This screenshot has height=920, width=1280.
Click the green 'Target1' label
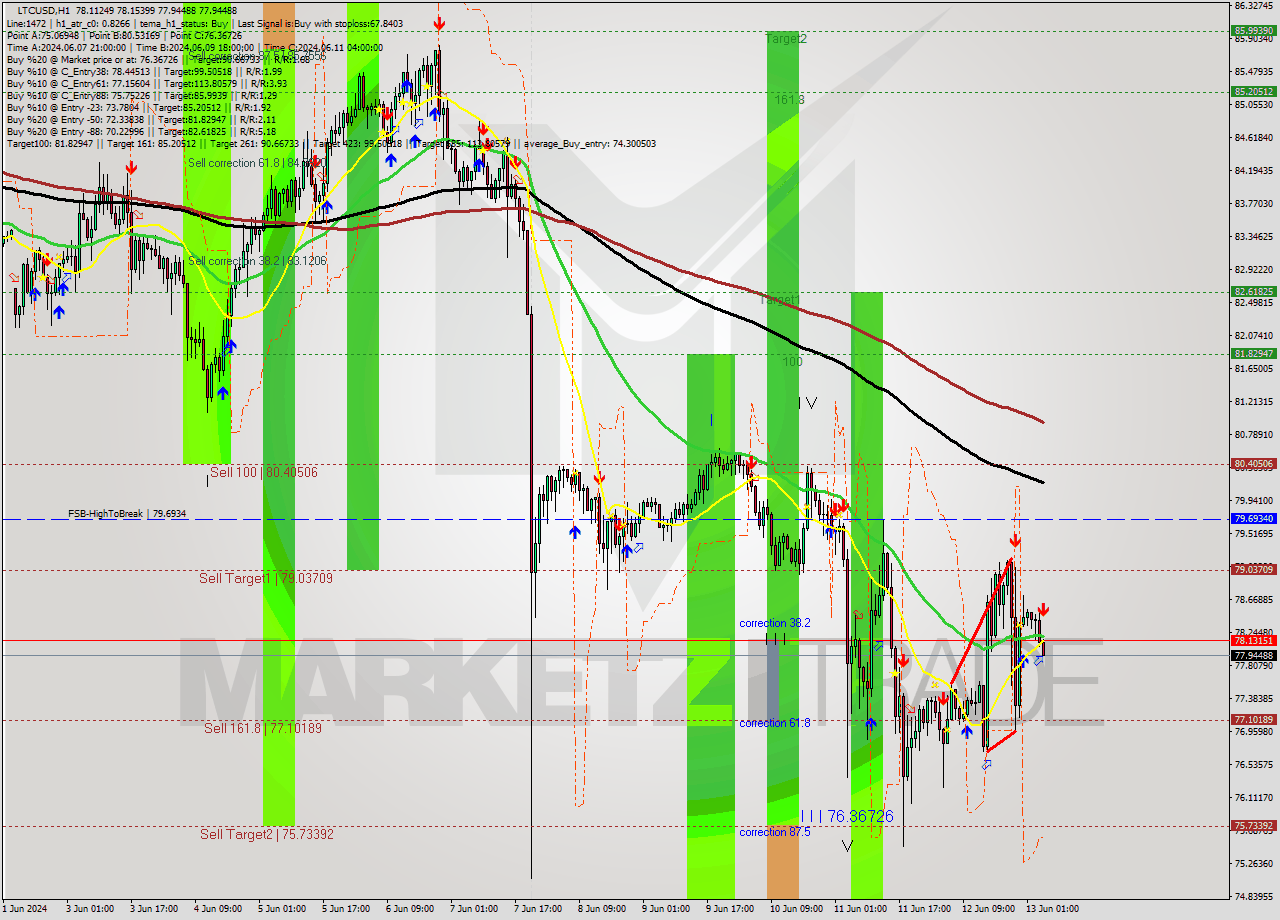[780, 300]
